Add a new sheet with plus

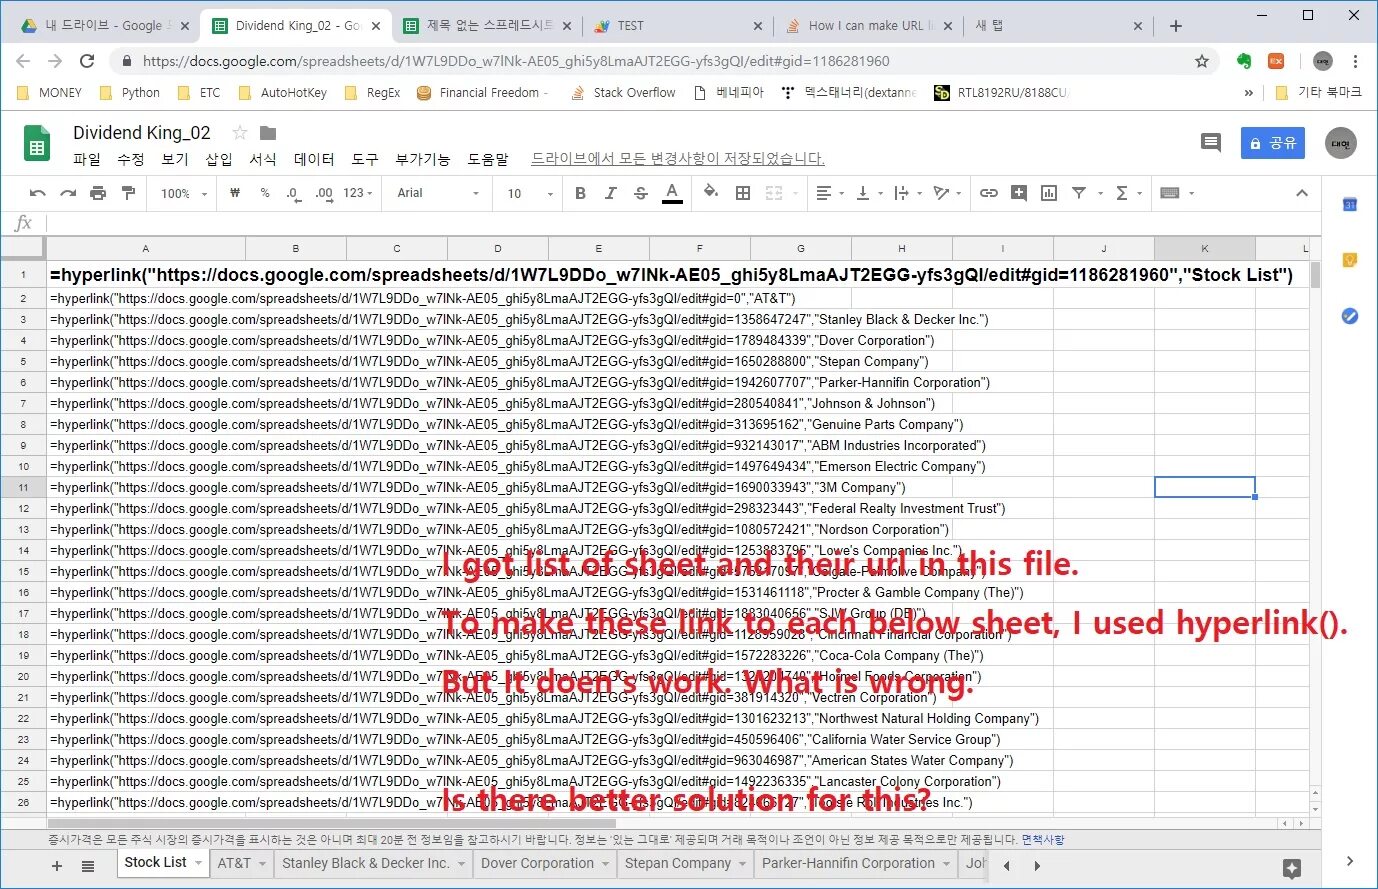point(57,866)
